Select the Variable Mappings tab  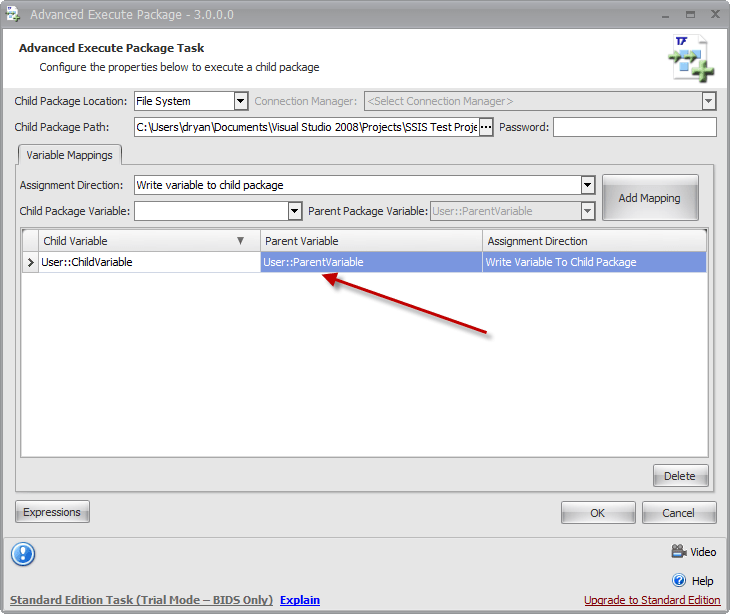(69, 155)
